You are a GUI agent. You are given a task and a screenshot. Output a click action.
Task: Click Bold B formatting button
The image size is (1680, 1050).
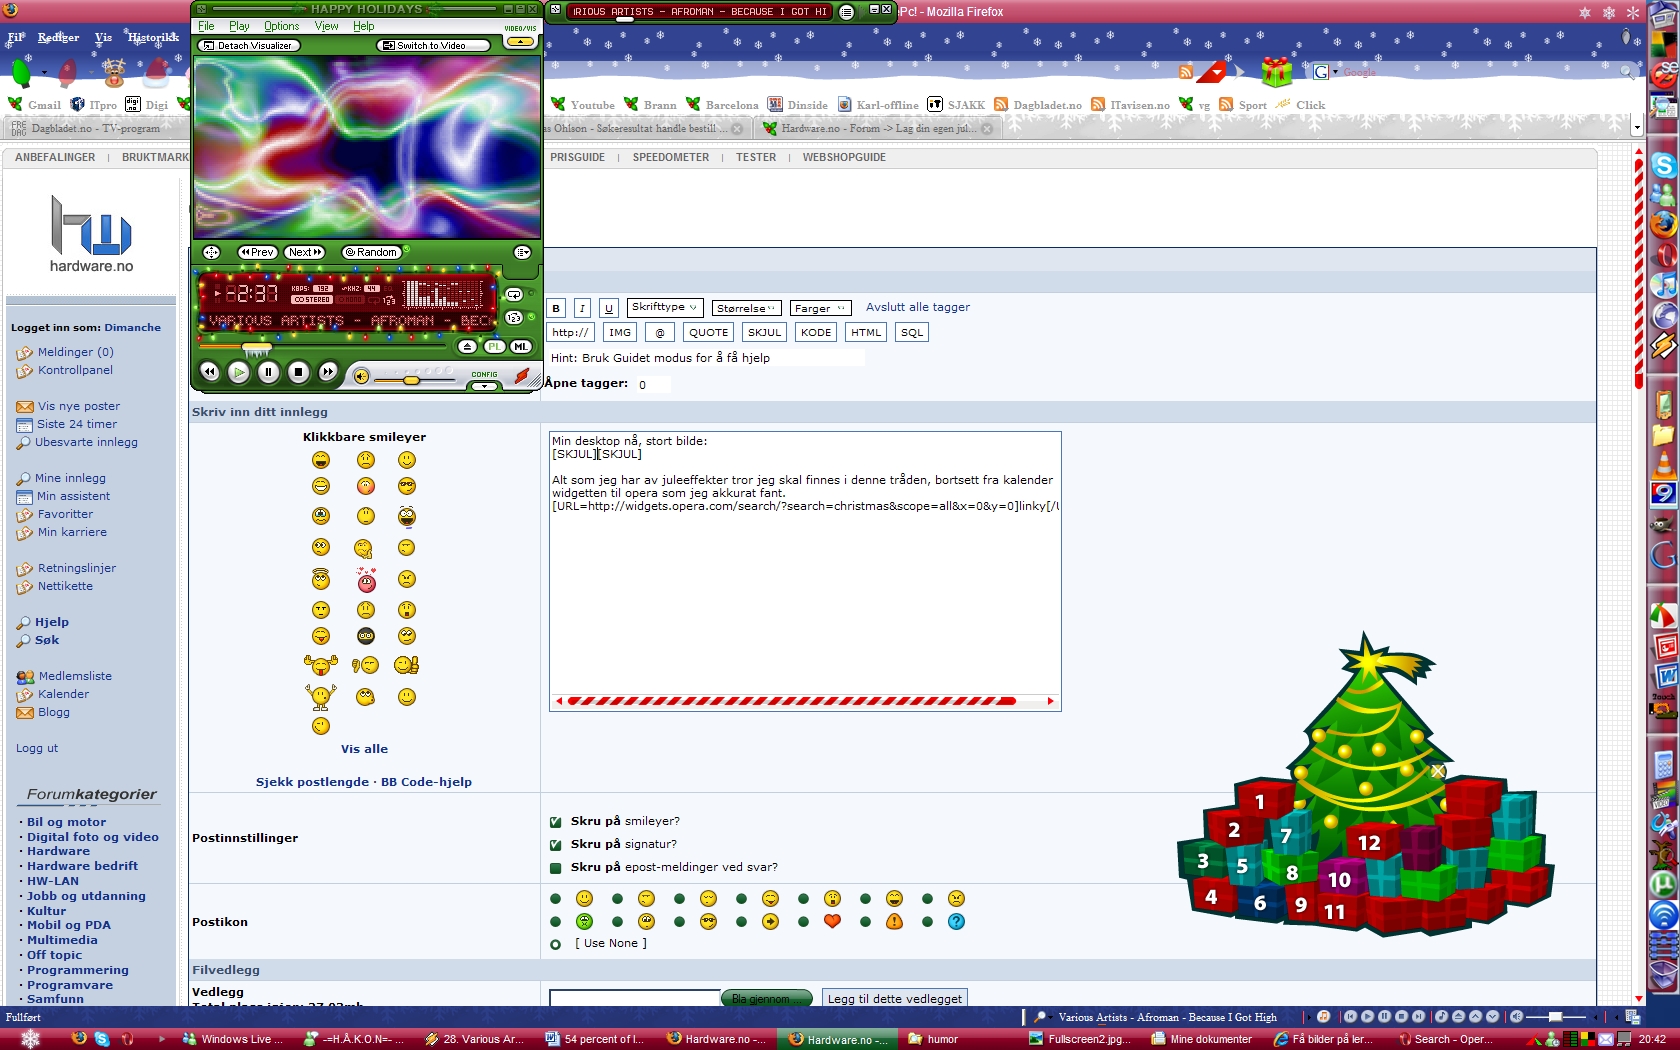tap(556, 308)
